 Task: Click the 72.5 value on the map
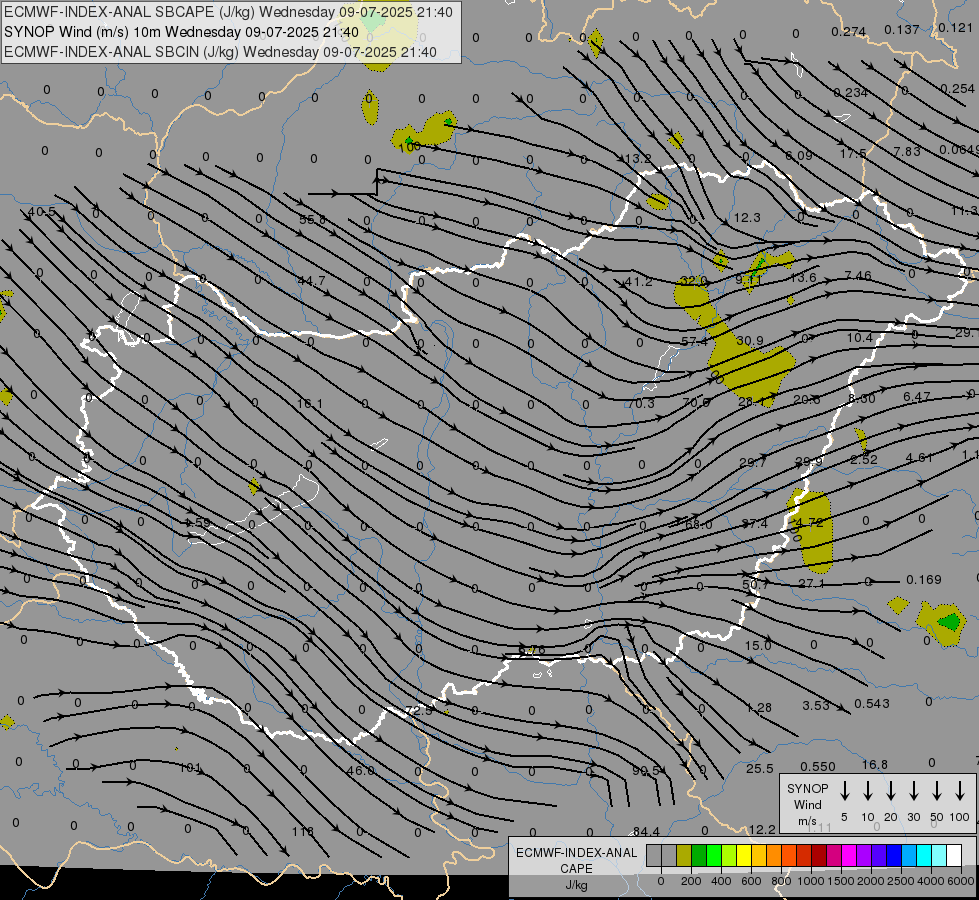418,710
